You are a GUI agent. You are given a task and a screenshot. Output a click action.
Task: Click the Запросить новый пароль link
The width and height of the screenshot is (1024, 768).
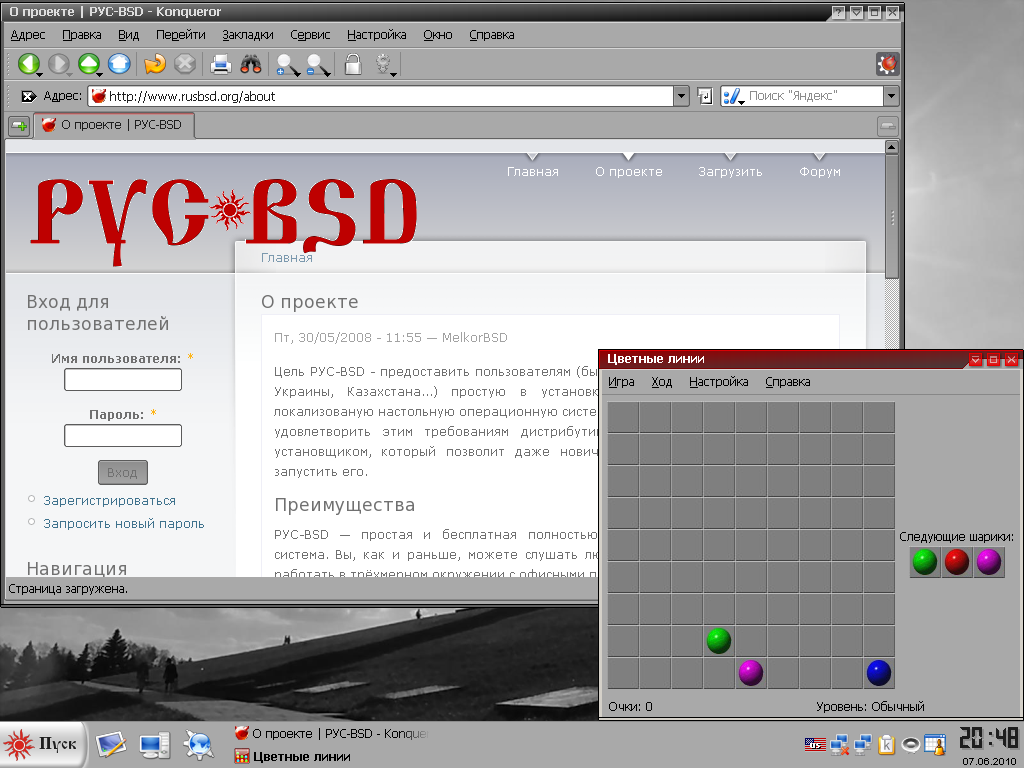pyautogui.click(x=123, y=524)
